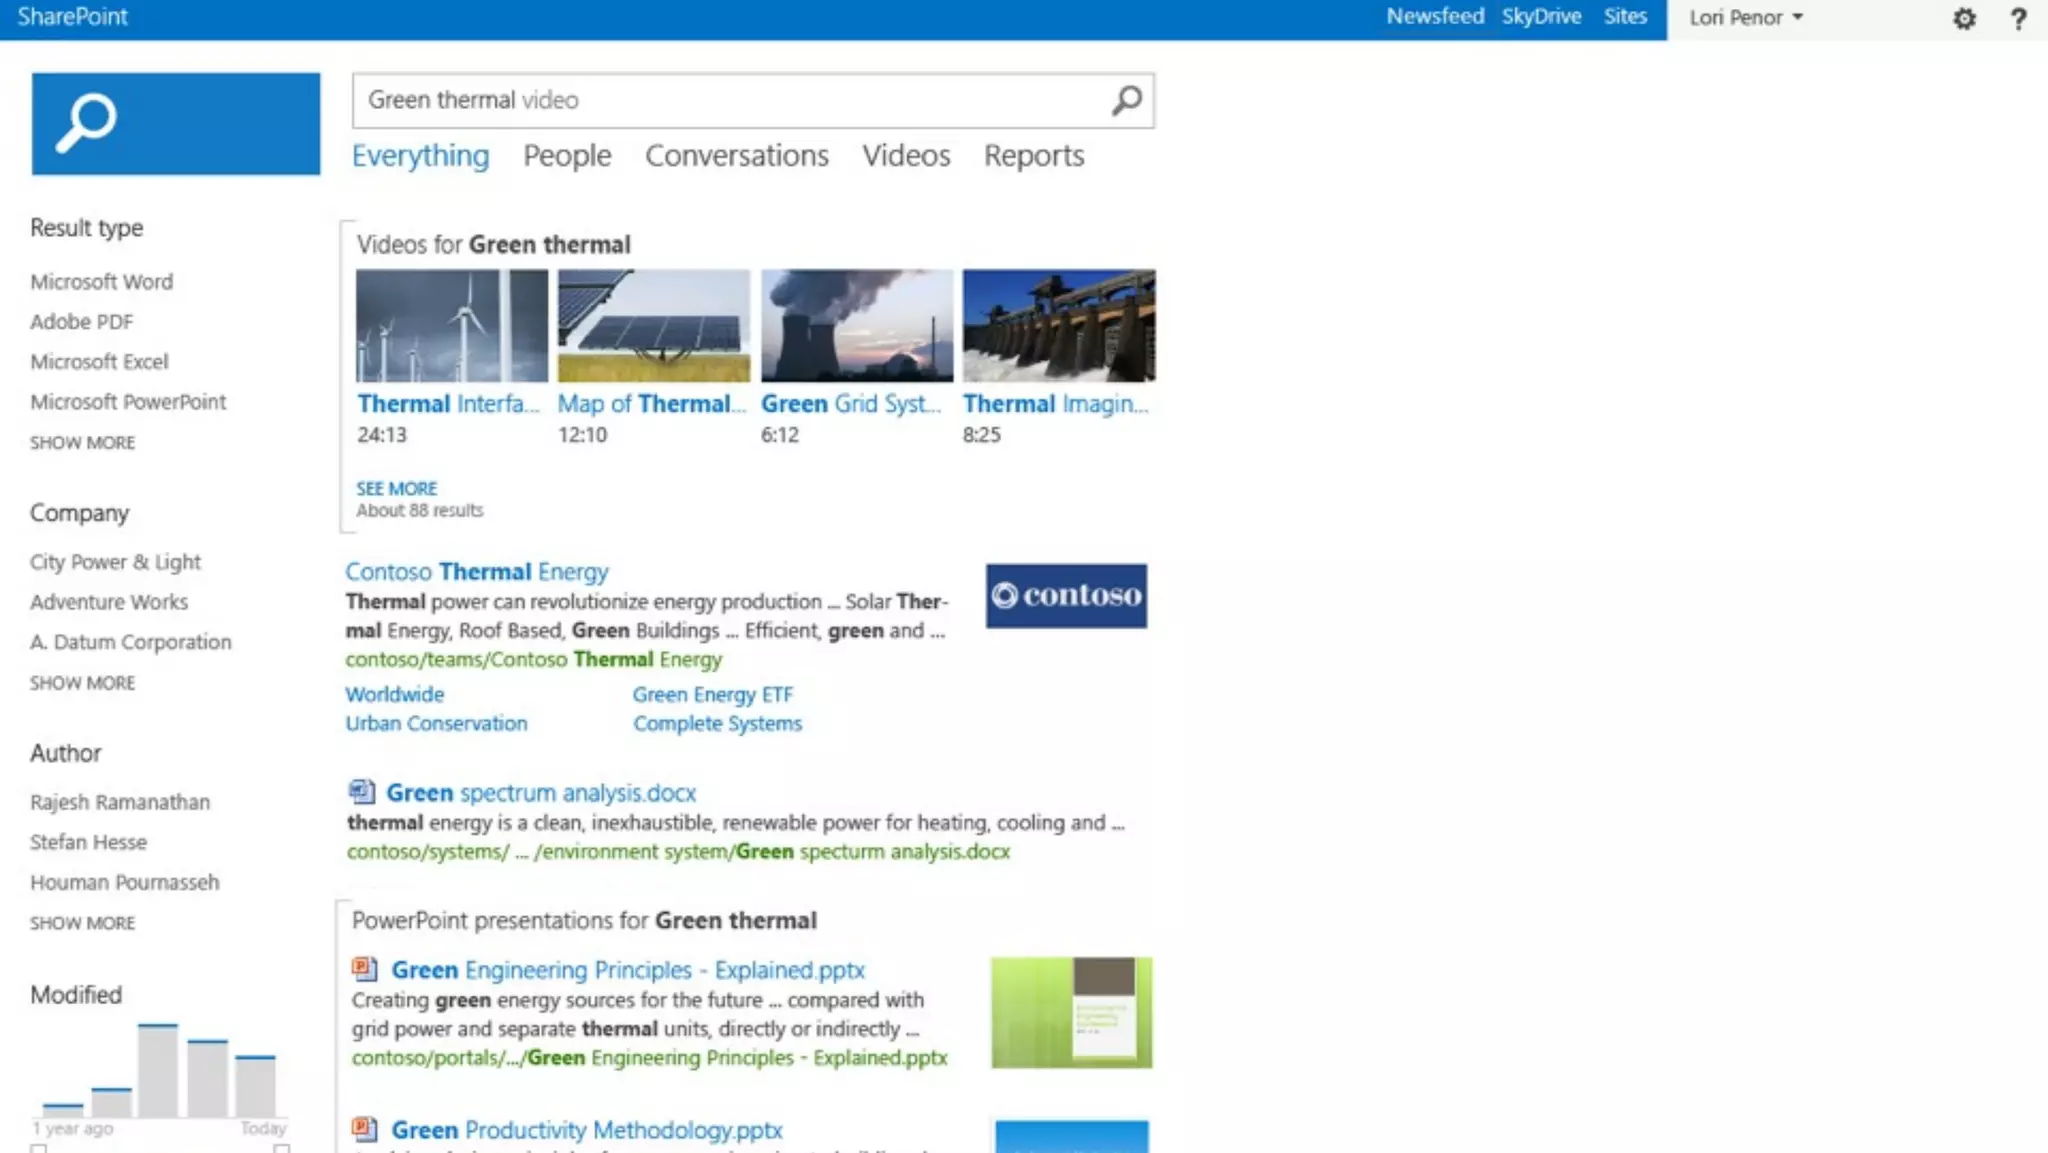The width and height of the screenshot is (2048, 1153).
Task: Expand Result type with SHOW MORE
Action: (82, 443)
